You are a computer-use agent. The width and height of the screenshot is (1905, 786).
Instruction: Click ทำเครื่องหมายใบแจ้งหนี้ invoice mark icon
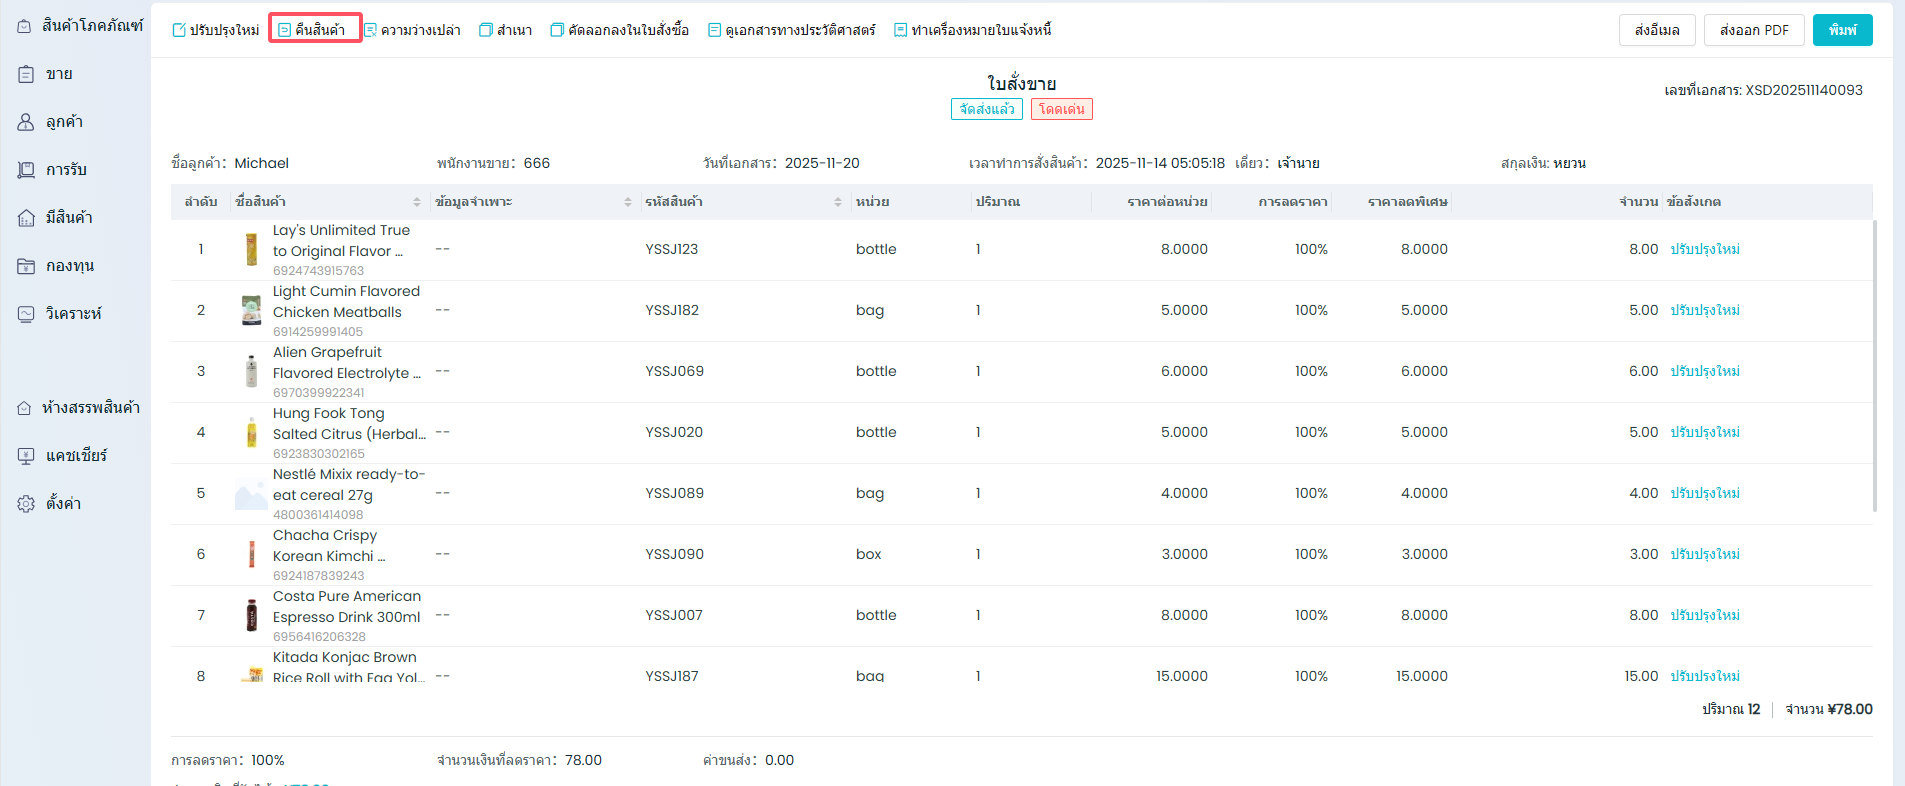900,30
